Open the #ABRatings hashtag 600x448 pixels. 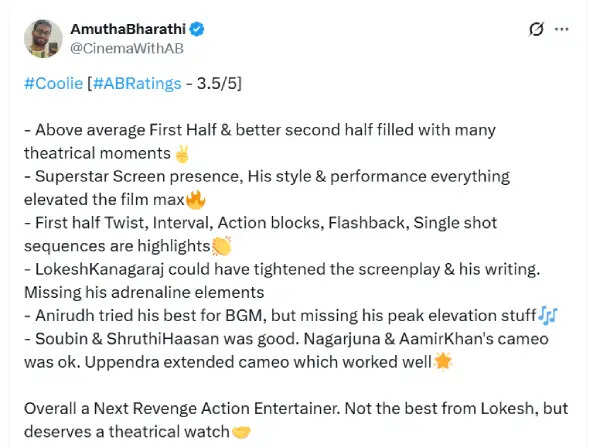(x=140, y=84)
